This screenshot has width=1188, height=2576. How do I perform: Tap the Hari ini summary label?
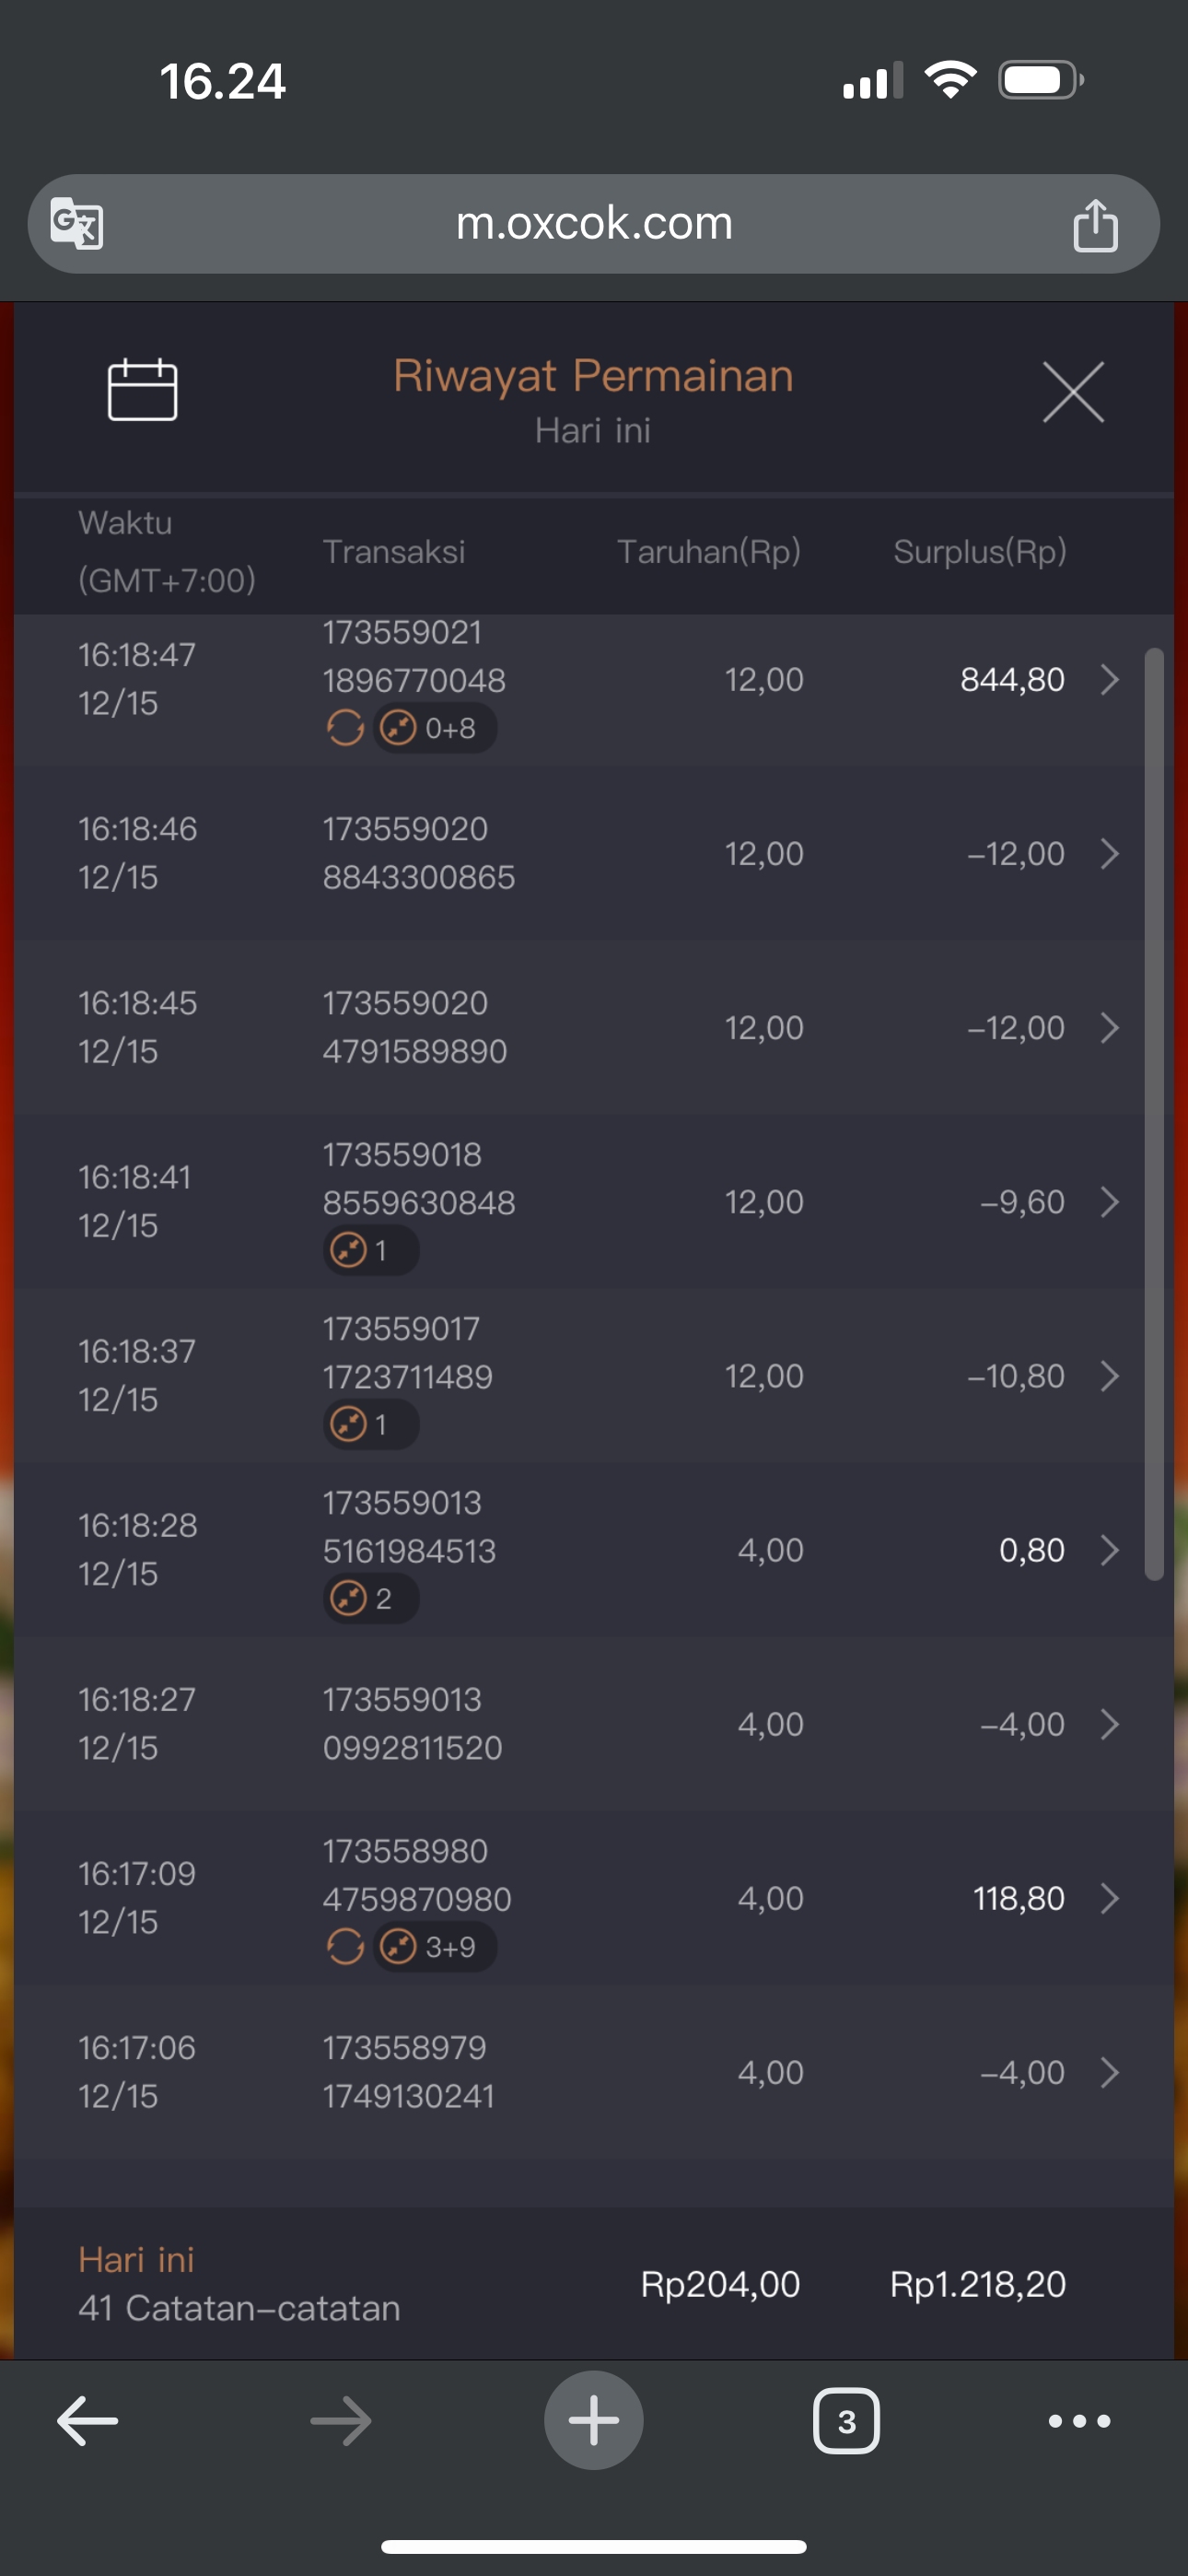(136, 2260)
